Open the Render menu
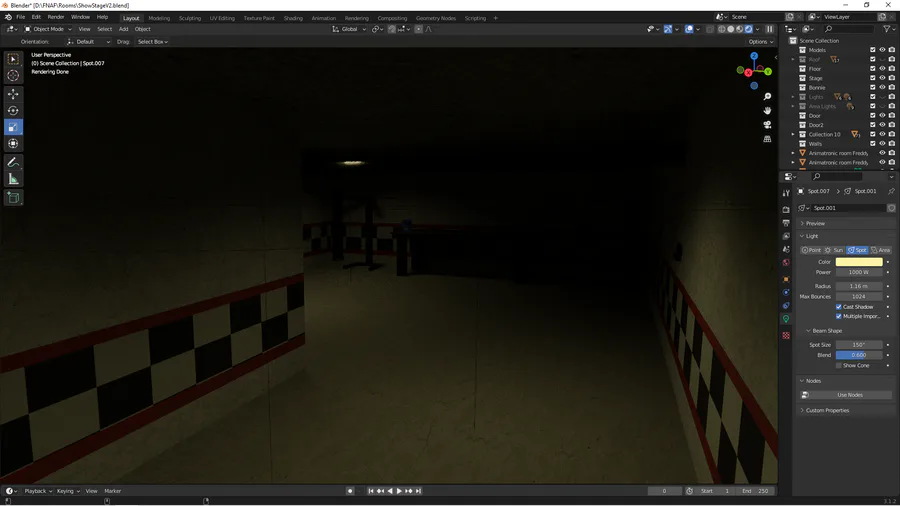900x506 pixels. pos(56,17)
